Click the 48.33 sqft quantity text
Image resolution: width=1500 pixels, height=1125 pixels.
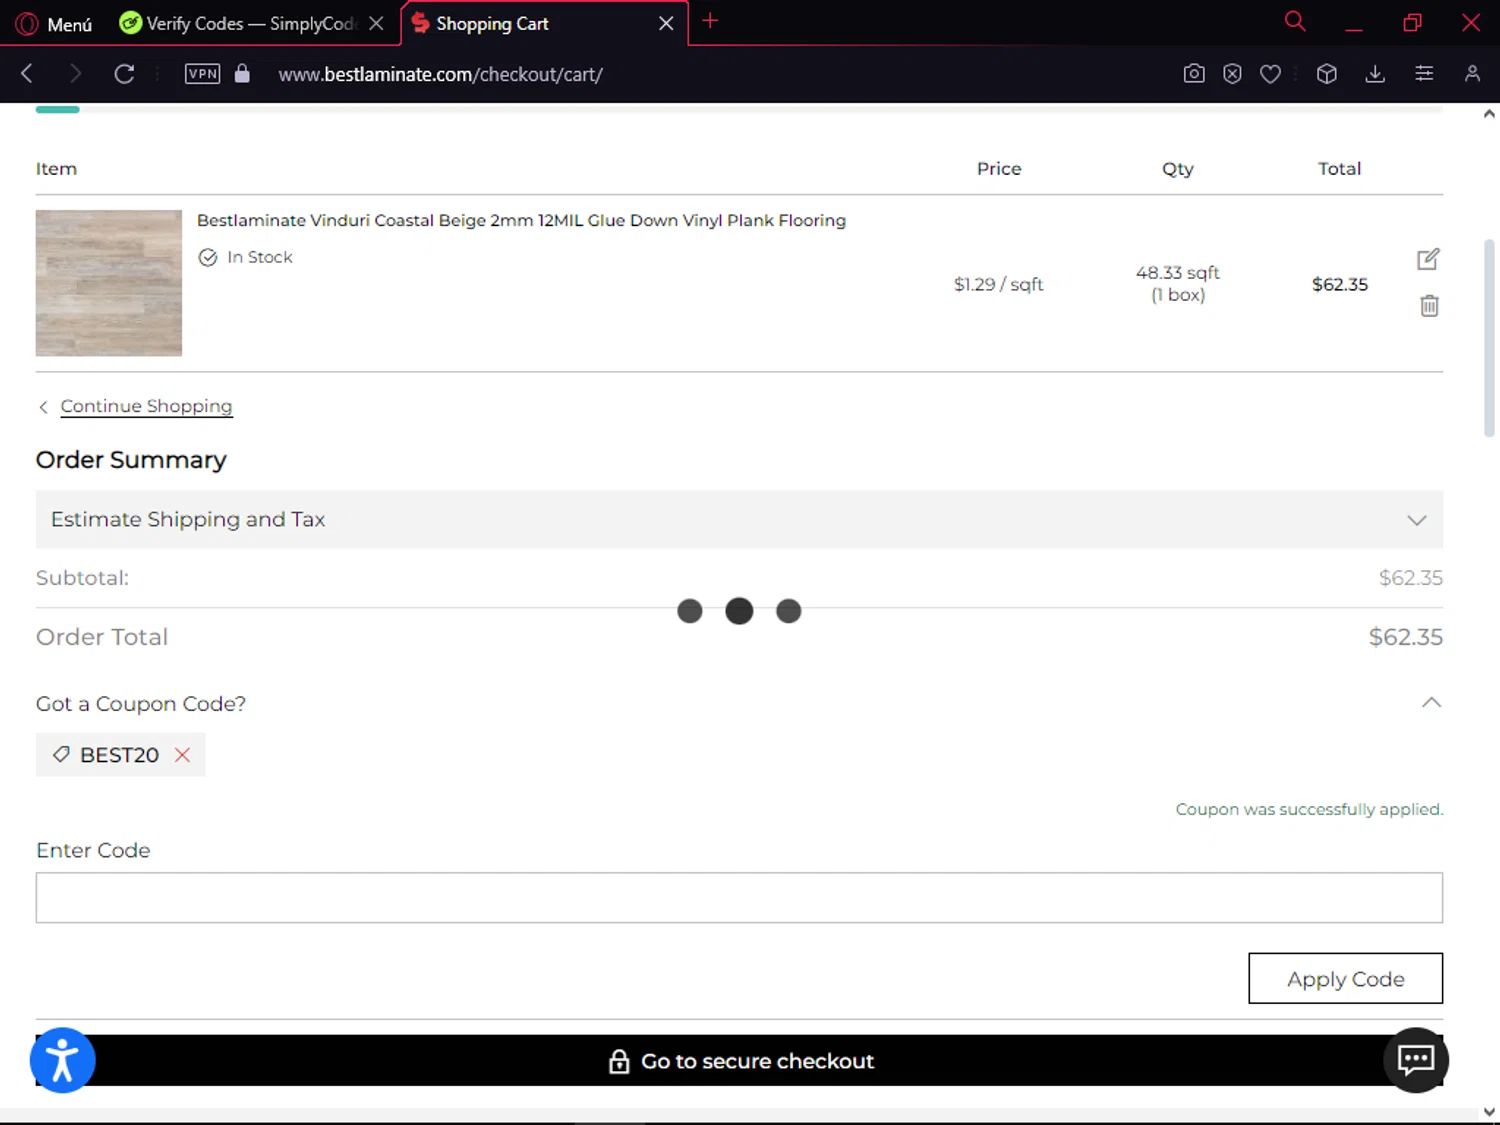tap(1177, 272)
